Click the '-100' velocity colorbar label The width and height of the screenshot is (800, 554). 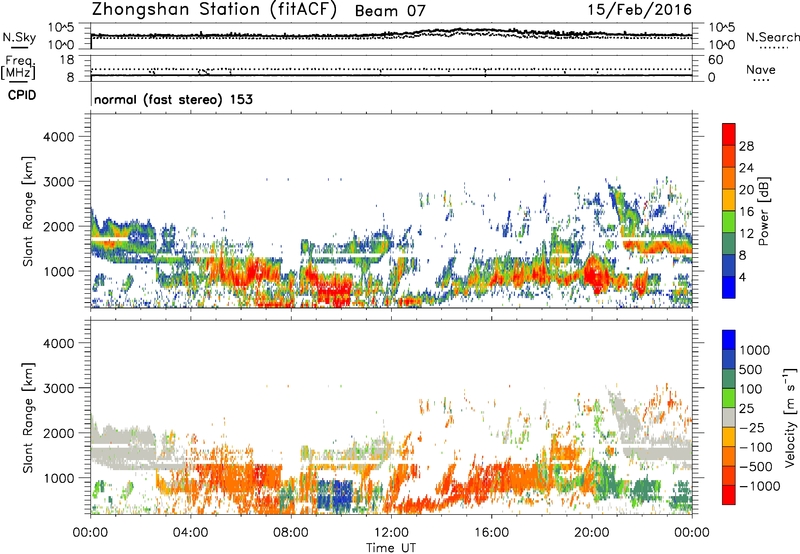click(x=756, y=447)
